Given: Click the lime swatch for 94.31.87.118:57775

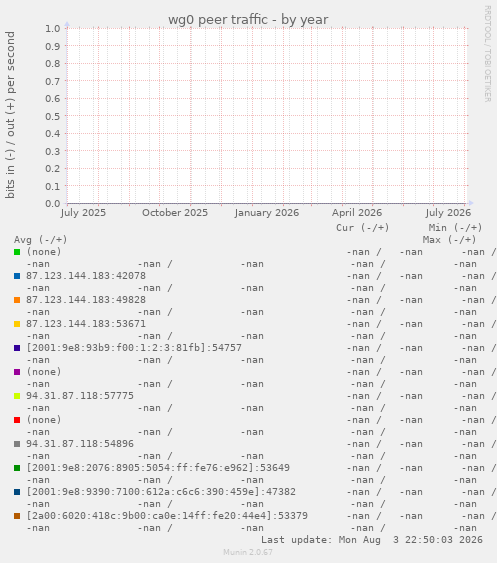Looking at the screenshot, I should point(17,396).
